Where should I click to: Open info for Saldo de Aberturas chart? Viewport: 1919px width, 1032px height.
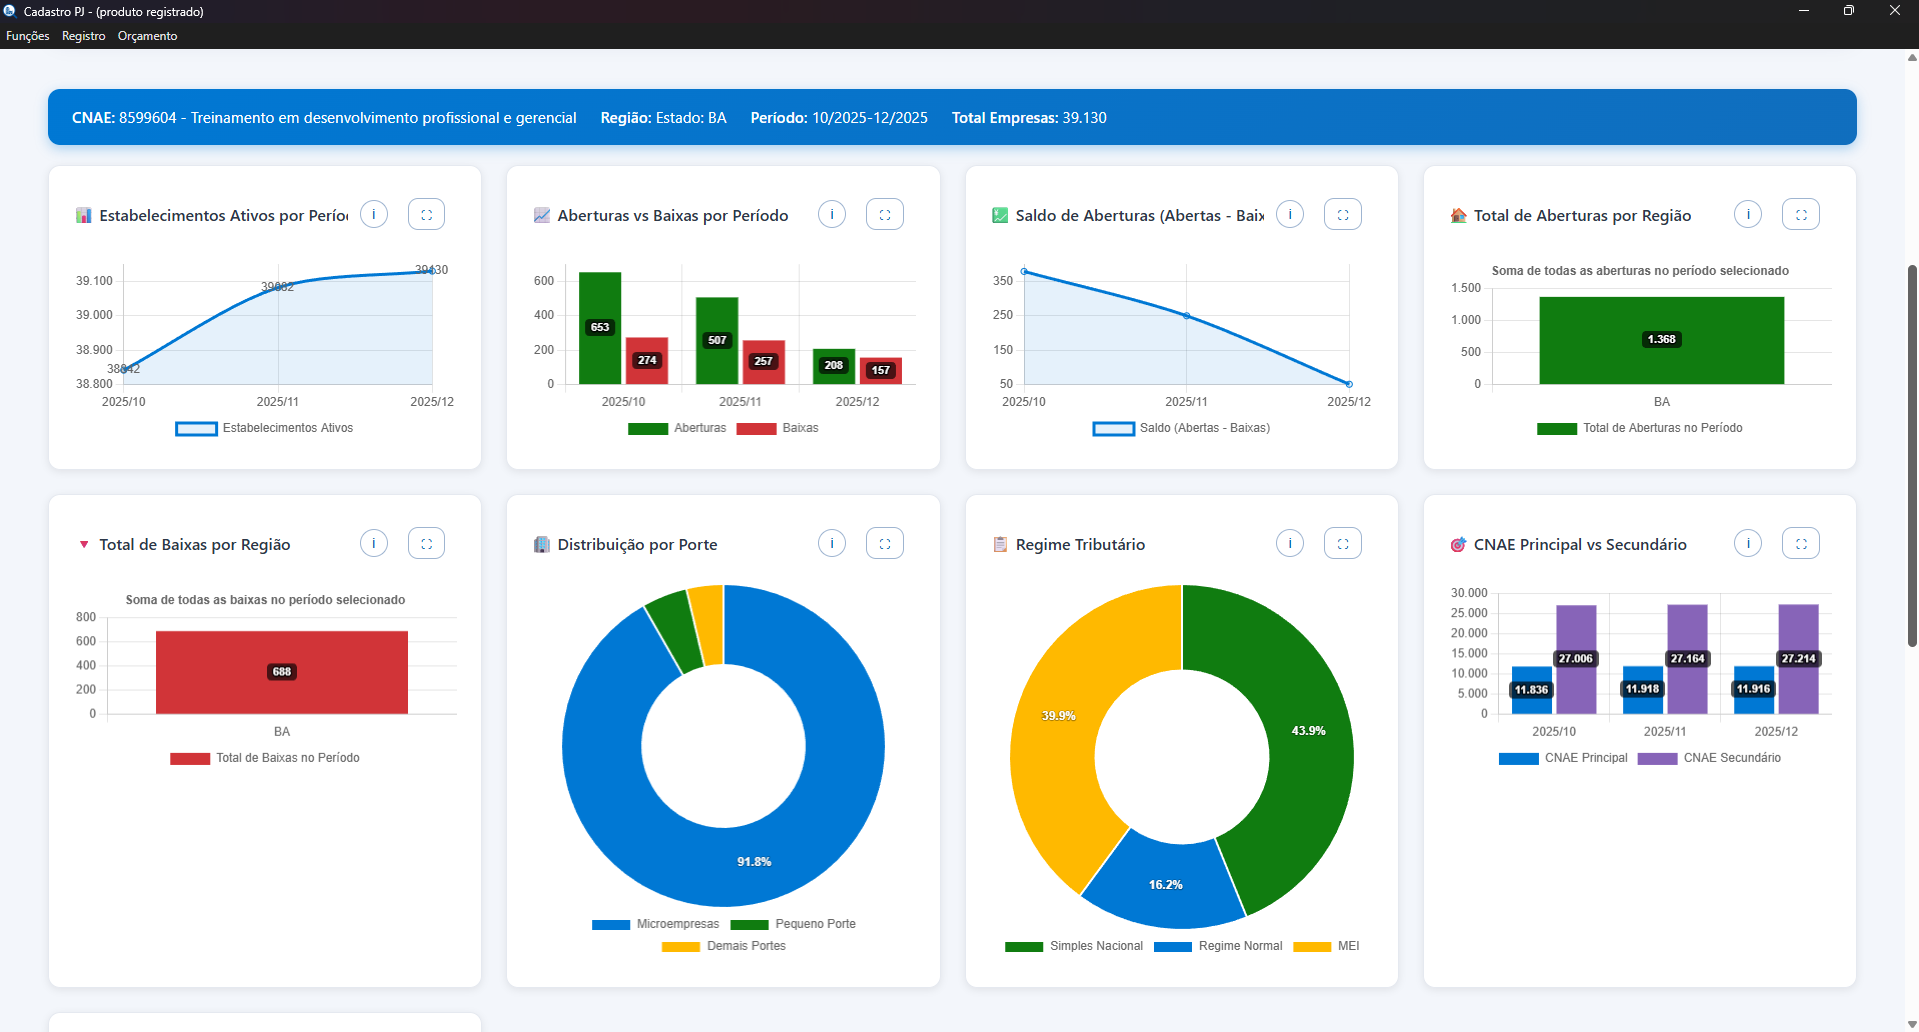[x=1290, y=214]
